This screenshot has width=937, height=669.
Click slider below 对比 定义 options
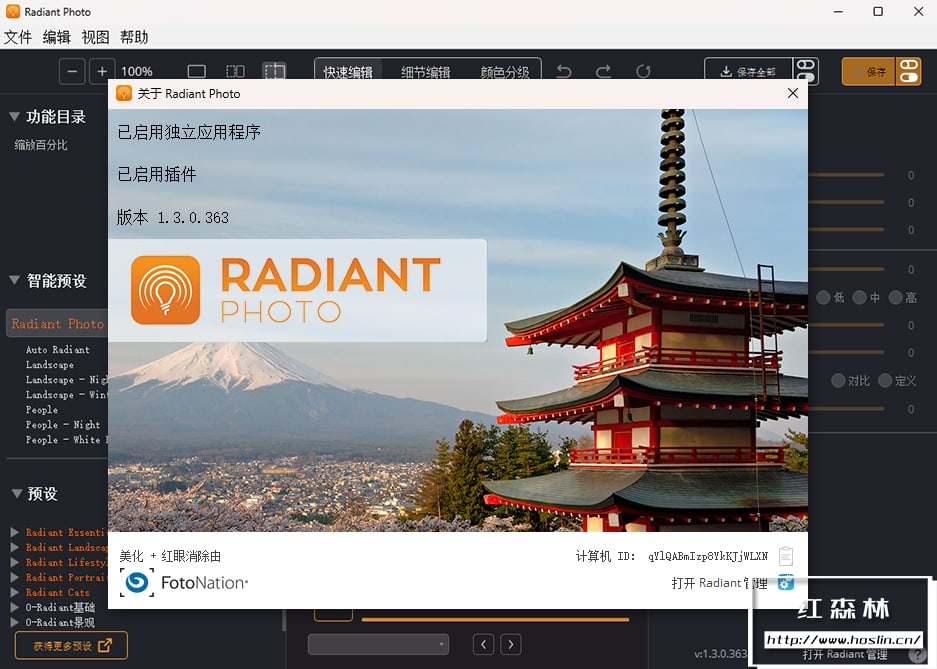(846, 409)
